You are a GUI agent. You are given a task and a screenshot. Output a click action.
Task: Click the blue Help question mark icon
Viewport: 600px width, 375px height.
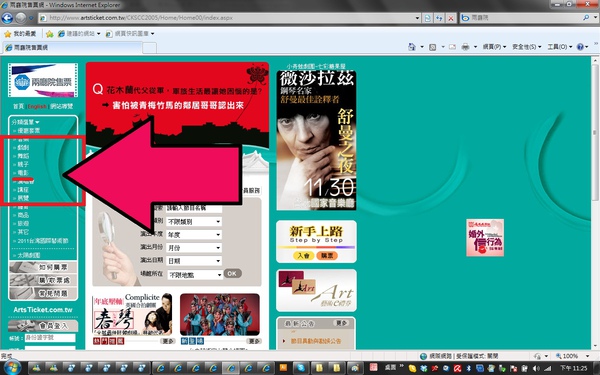(x=580, y=47)
